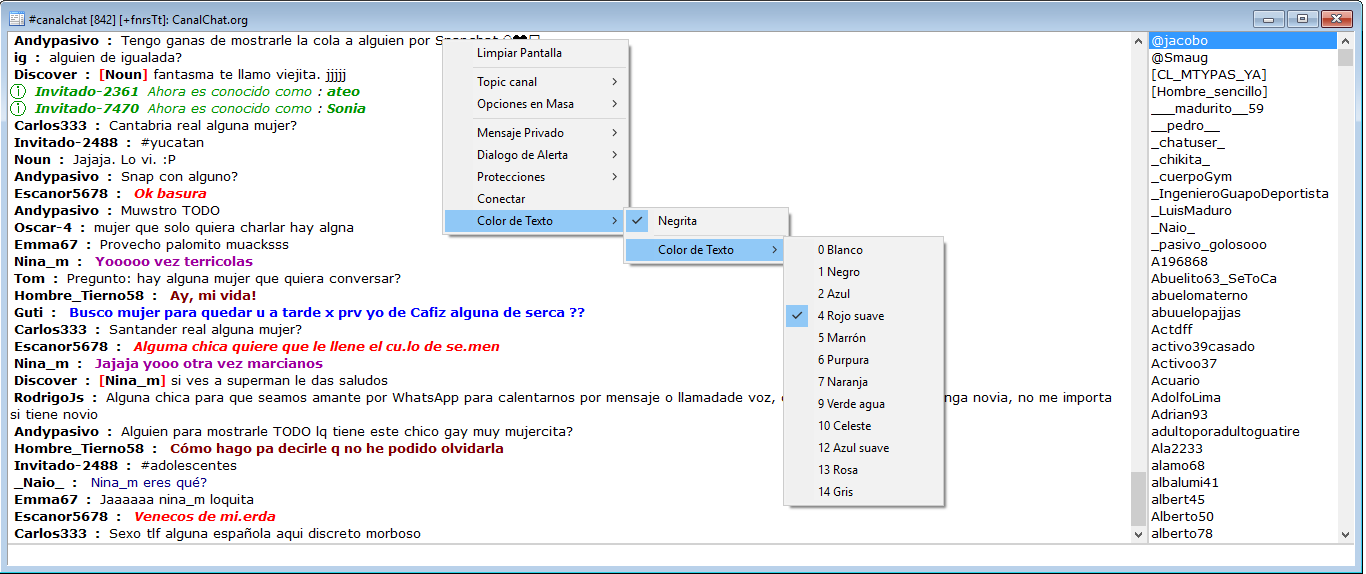Click the message input field at bottom
The width and height of the screenshot is (1366, 574).
coord(682,555)
